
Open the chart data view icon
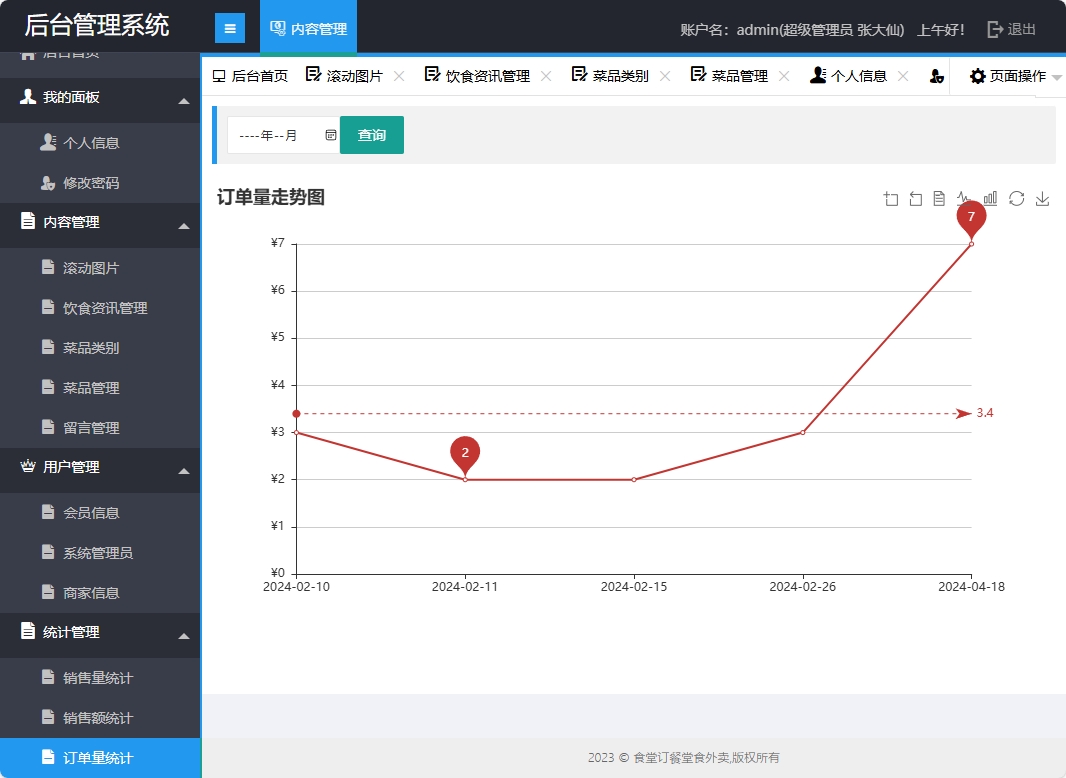(939, 199)
